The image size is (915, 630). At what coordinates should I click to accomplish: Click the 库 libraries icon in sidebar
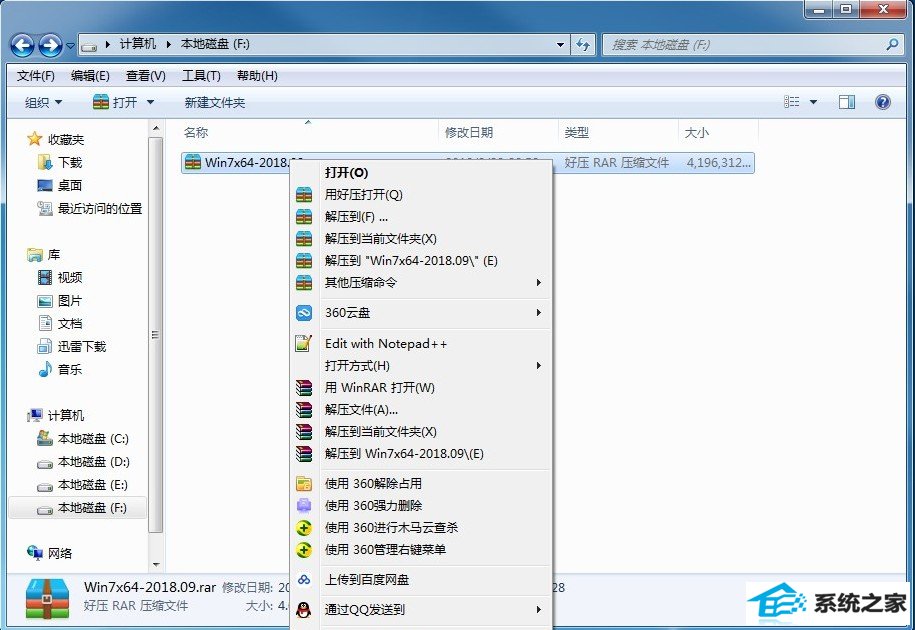[x=34, y=254]
